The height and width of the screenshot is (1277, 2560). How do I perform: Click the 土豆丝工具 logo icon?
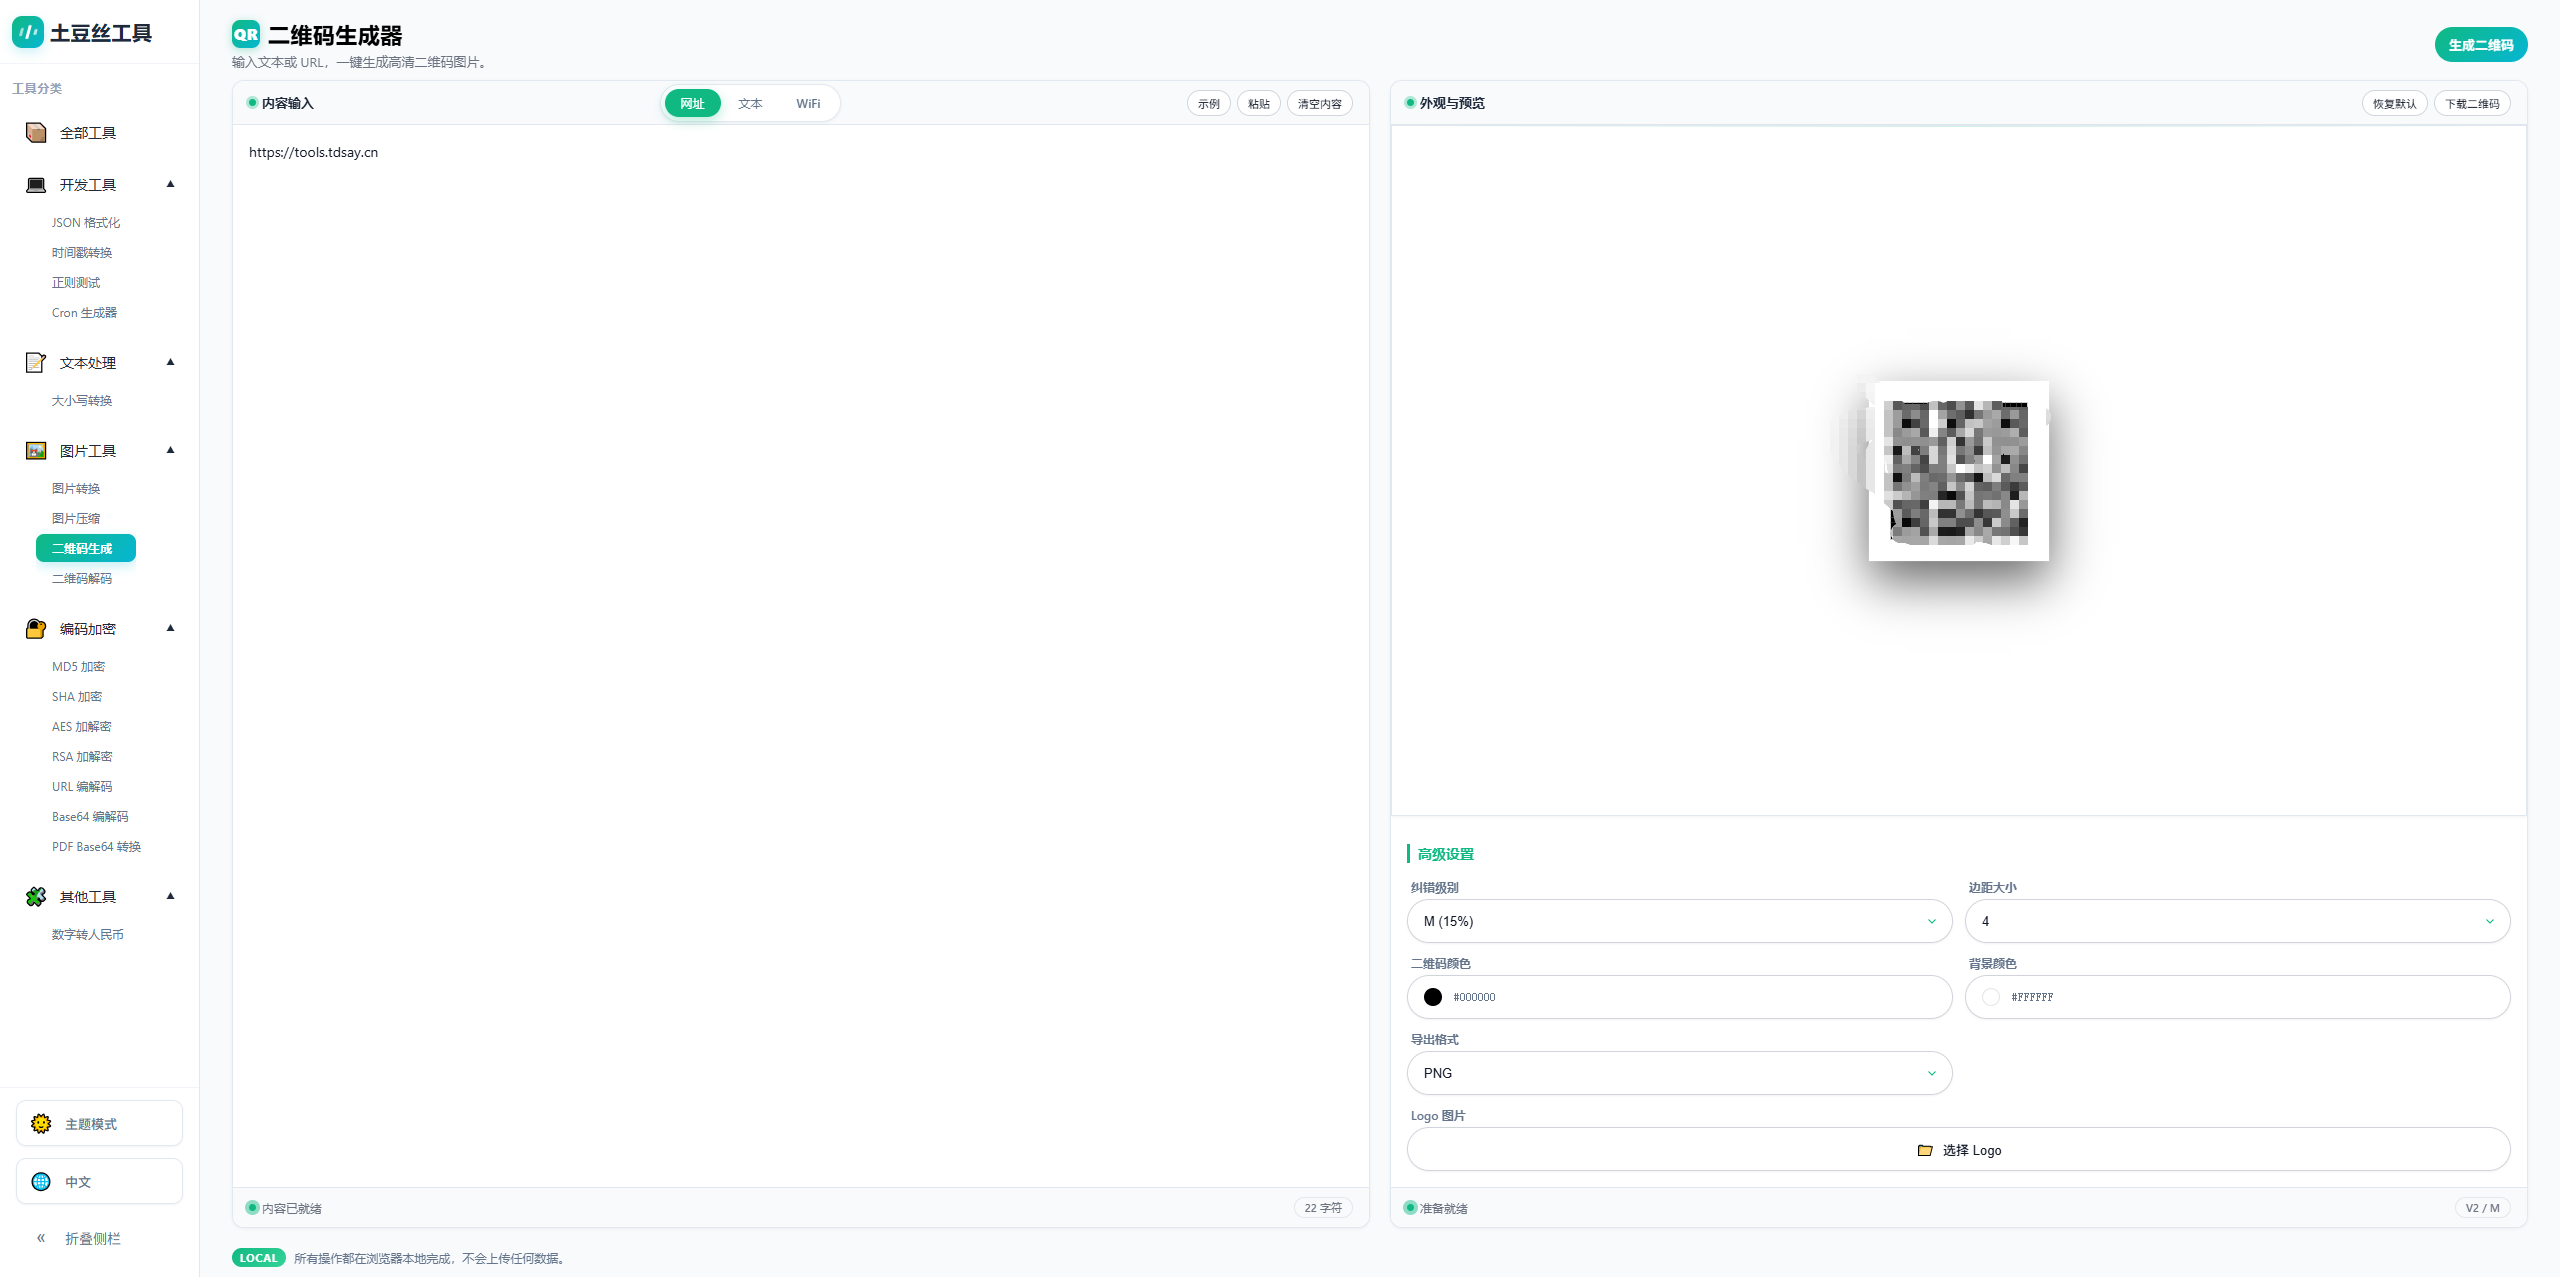click(27, 32)
